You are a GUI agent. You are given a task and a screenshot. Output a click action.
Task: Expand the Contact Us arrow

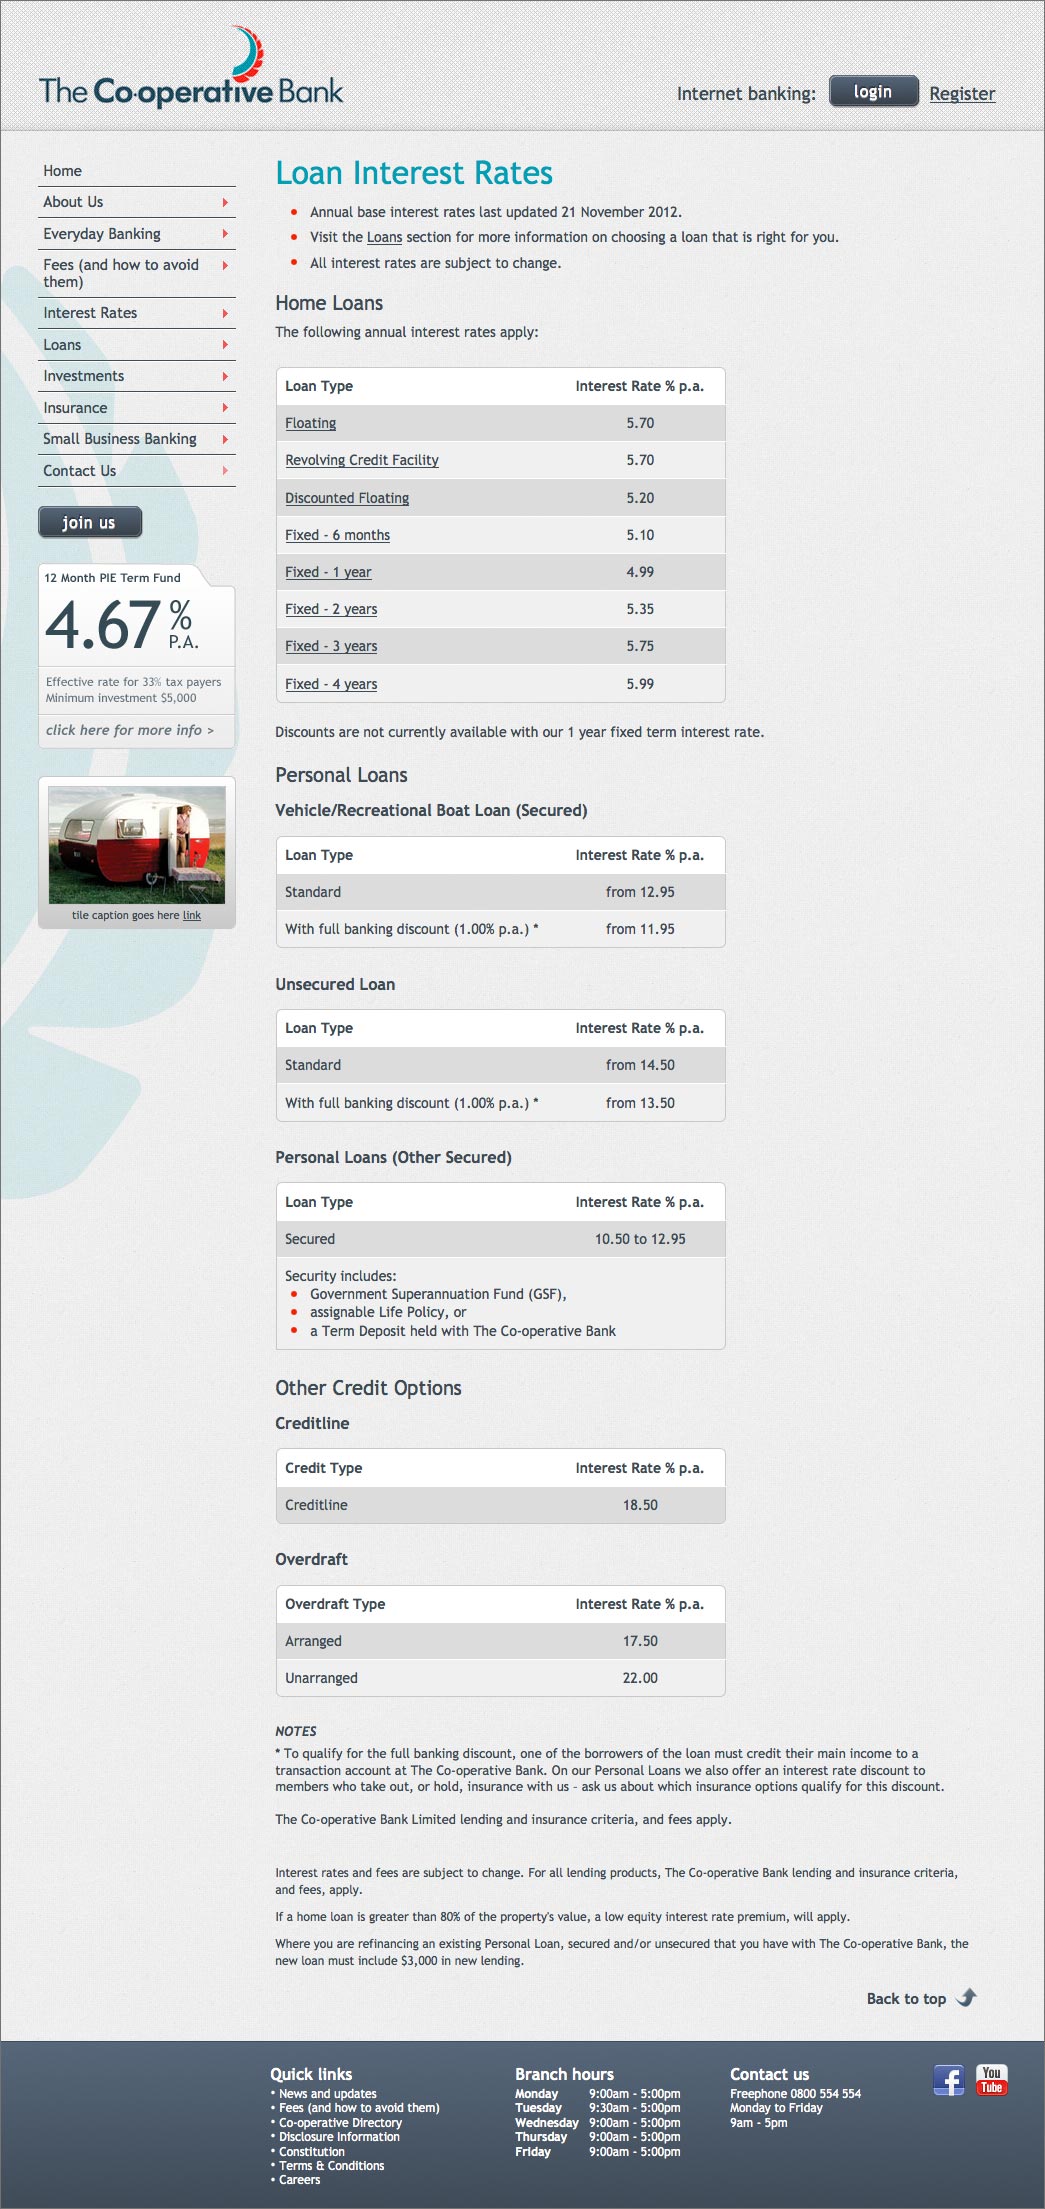coord(225,471)
